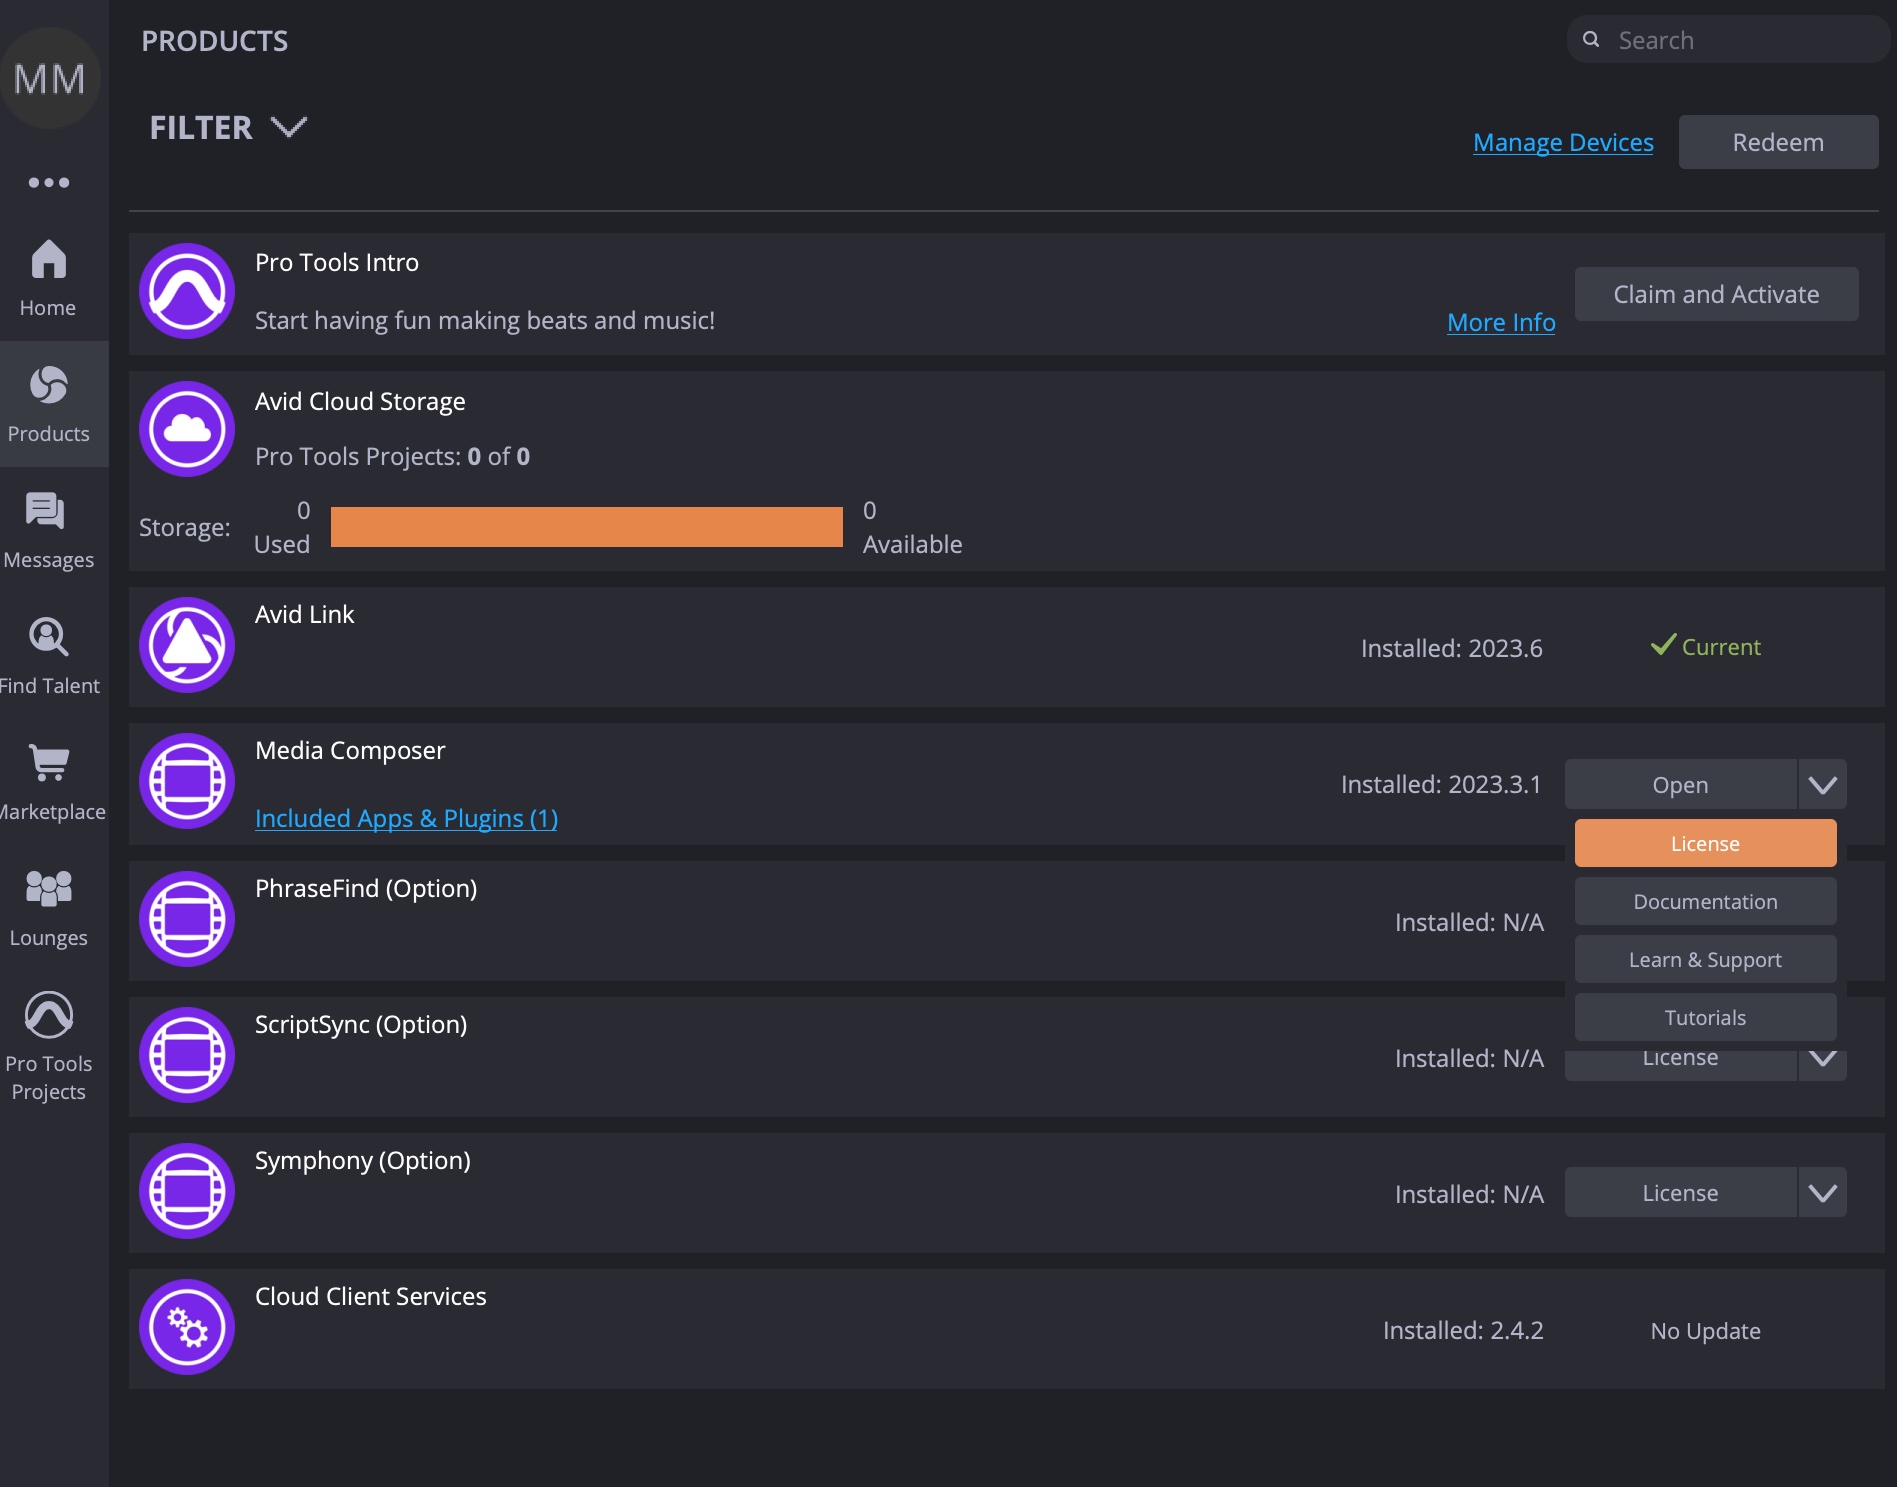
Task: Click the Cloud Client Services gears icon
Action: pyautogui.click(x=187, y=1327)
